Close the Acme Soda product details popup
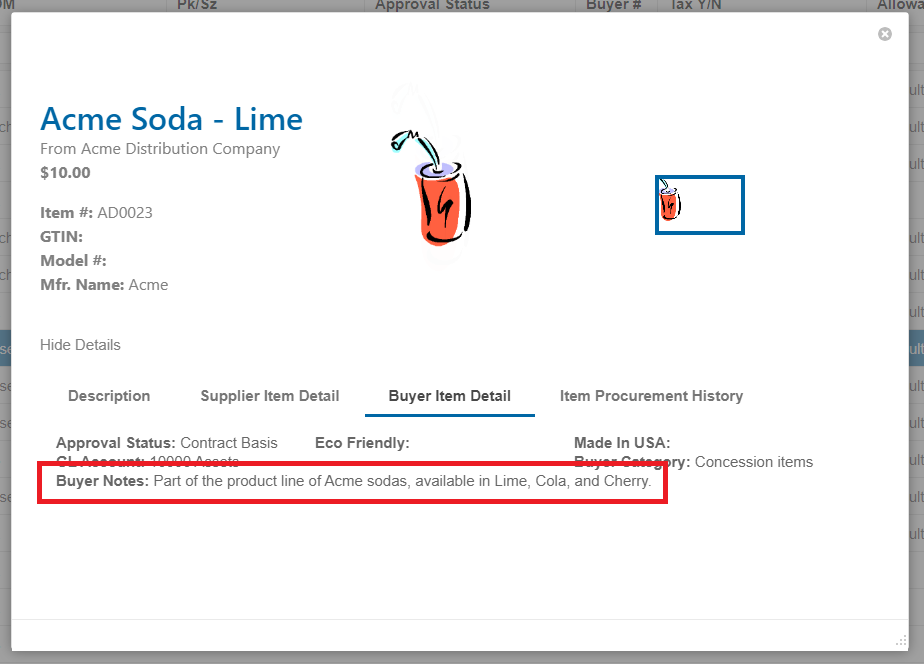The height and width of the screenshot is (664, 924). pyautogui.click(x=884, y=33)
